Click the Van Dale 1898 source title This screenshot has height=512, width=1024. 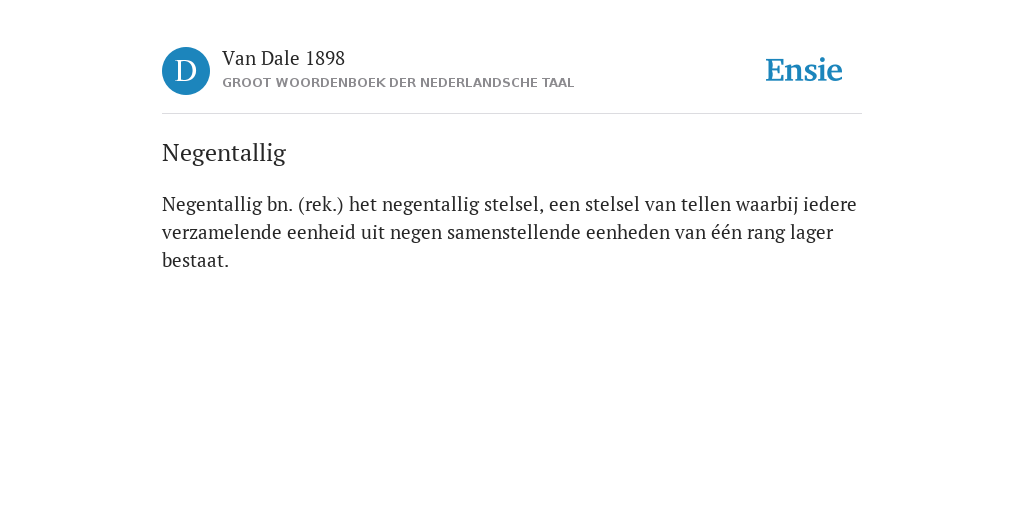click(283, 58)
